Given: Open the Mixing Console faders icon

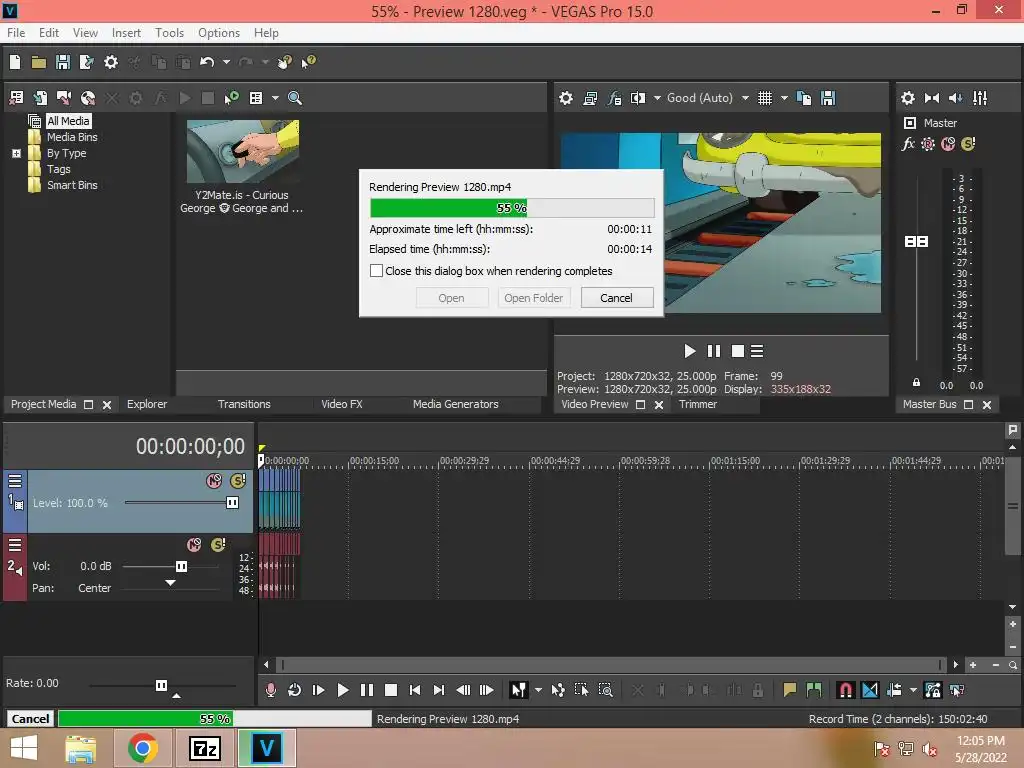Looking at the screenshot, I should 980,98.
